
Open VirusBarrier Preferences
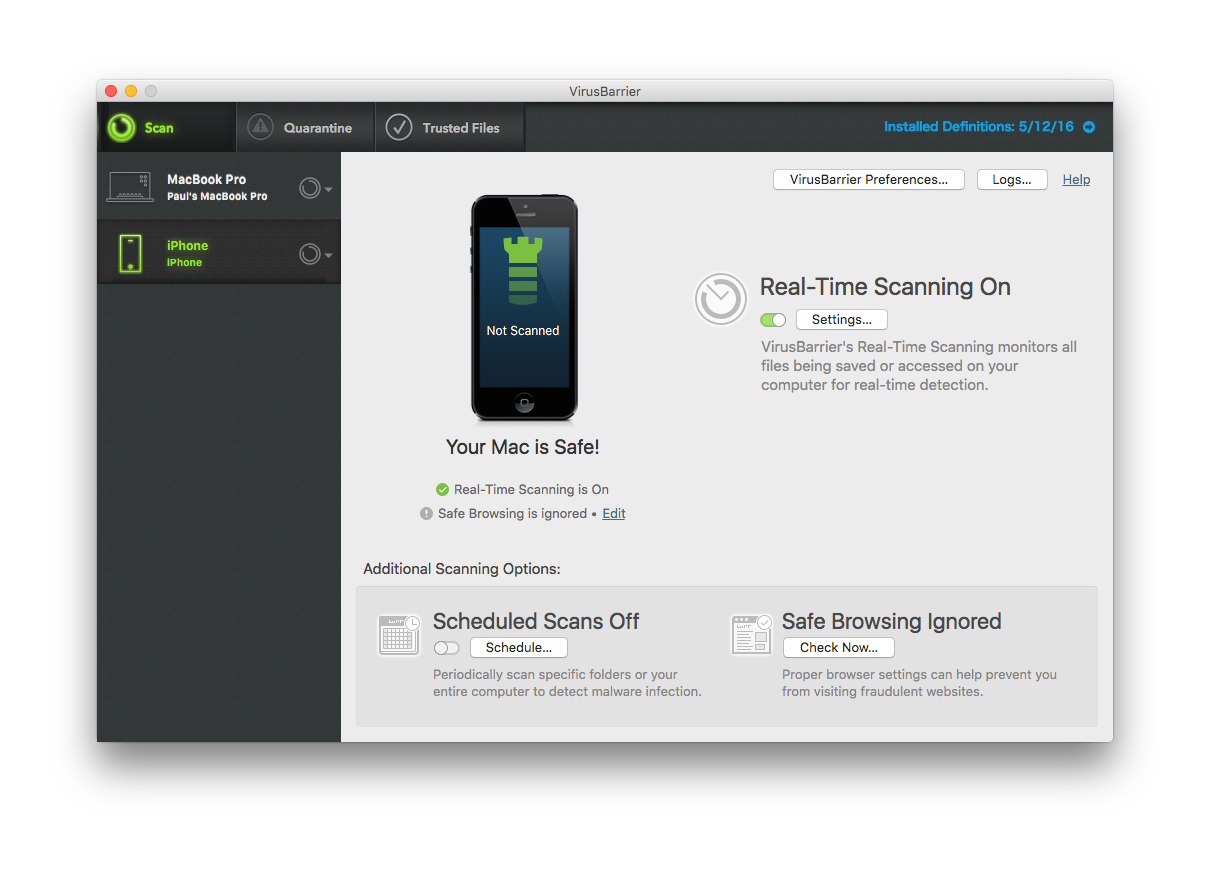pyautogui.click(x=868, y=180)
